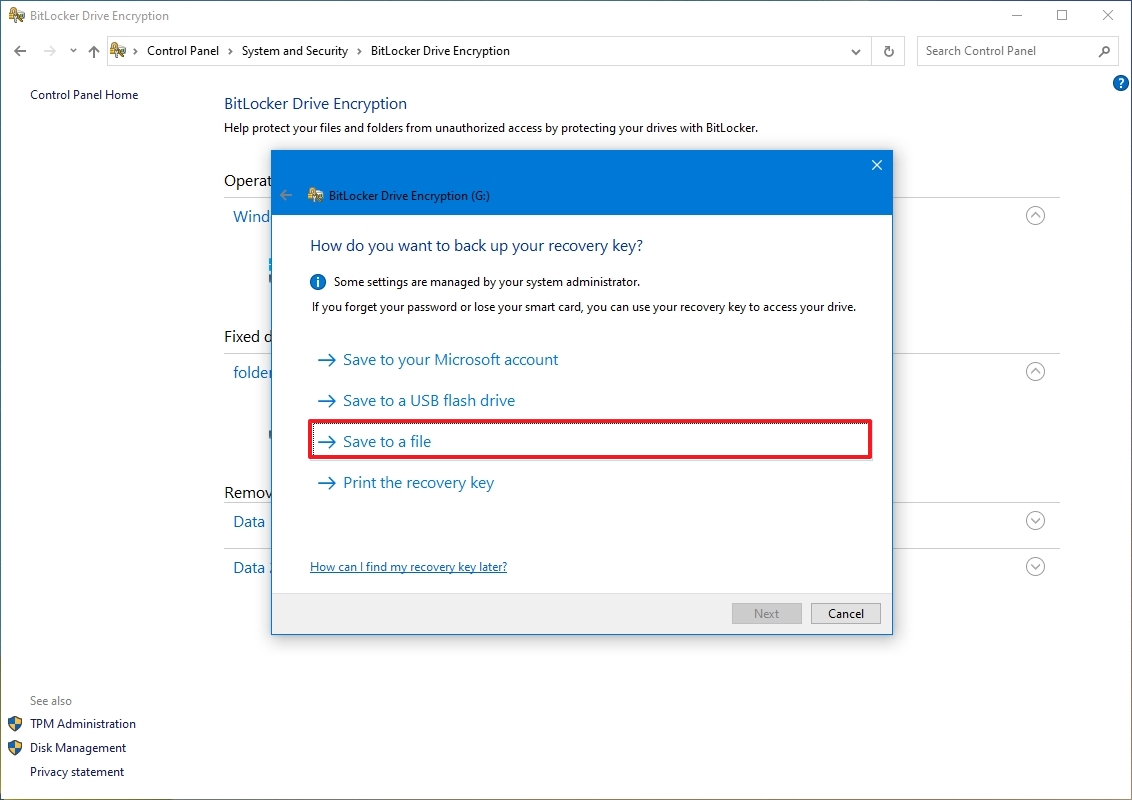Refresh the Control Panel page
Screen dimensions: 1132x800
(x=889, y=51)
